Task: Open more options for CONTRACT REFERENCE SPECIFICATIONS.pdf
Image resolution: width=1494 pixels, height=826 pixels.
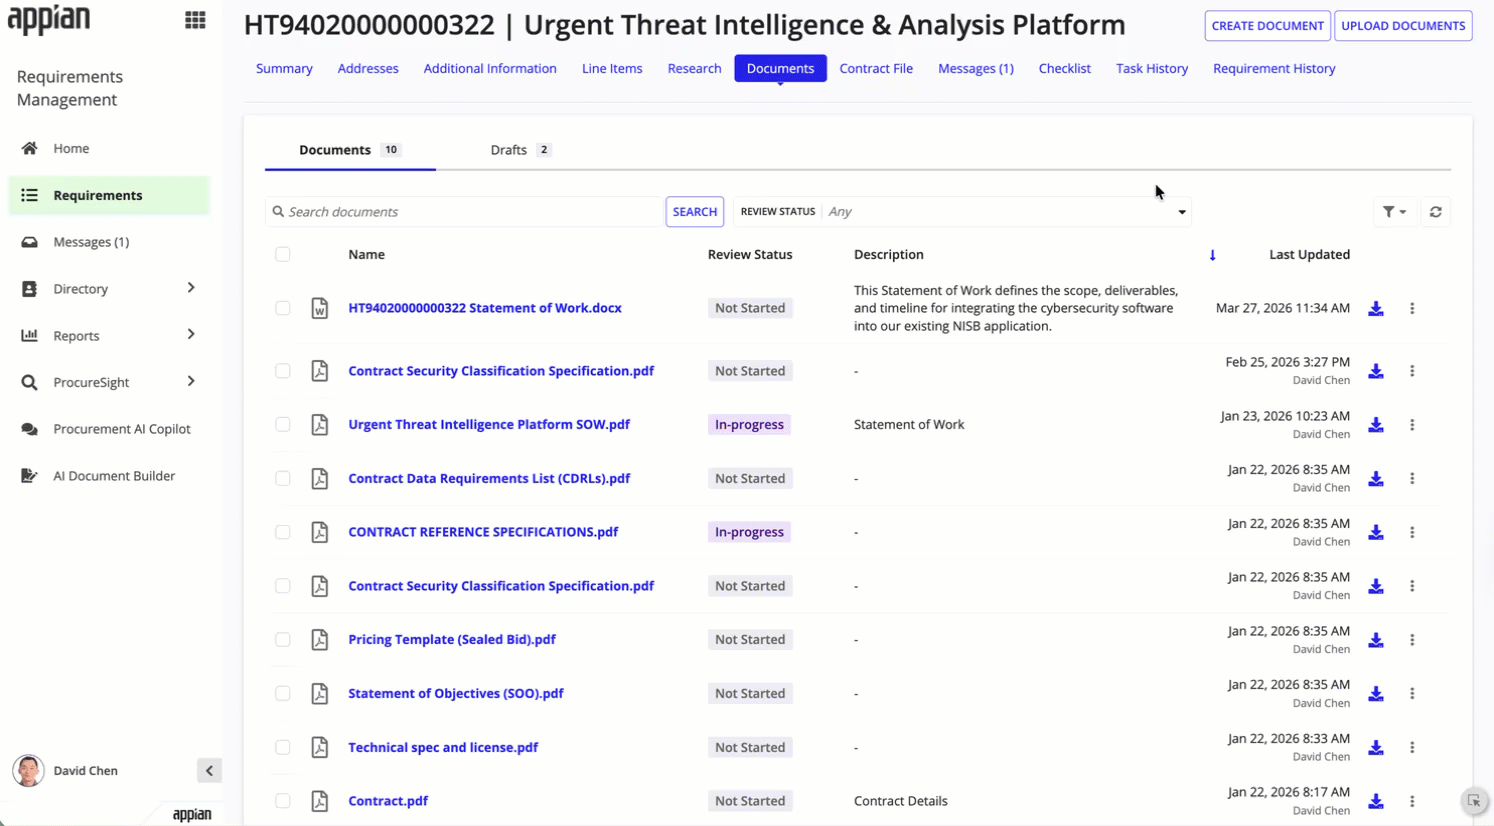Action: click(1412, 532)
